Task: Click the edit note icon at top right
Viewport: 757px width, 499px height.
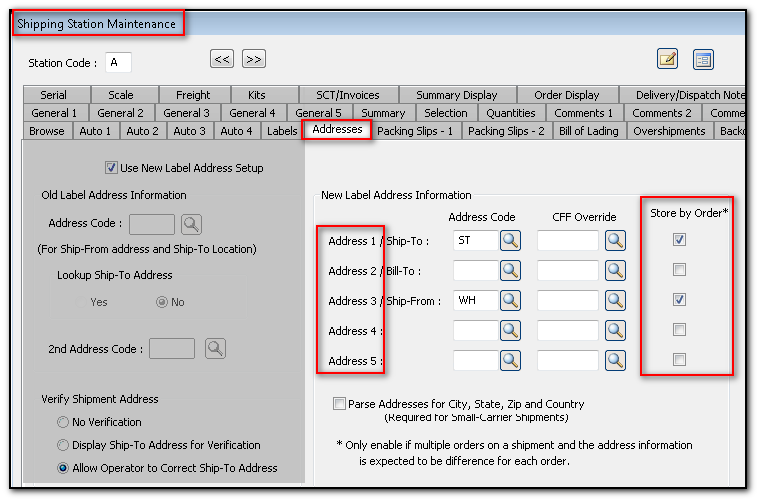Action: tap(668, 59)
